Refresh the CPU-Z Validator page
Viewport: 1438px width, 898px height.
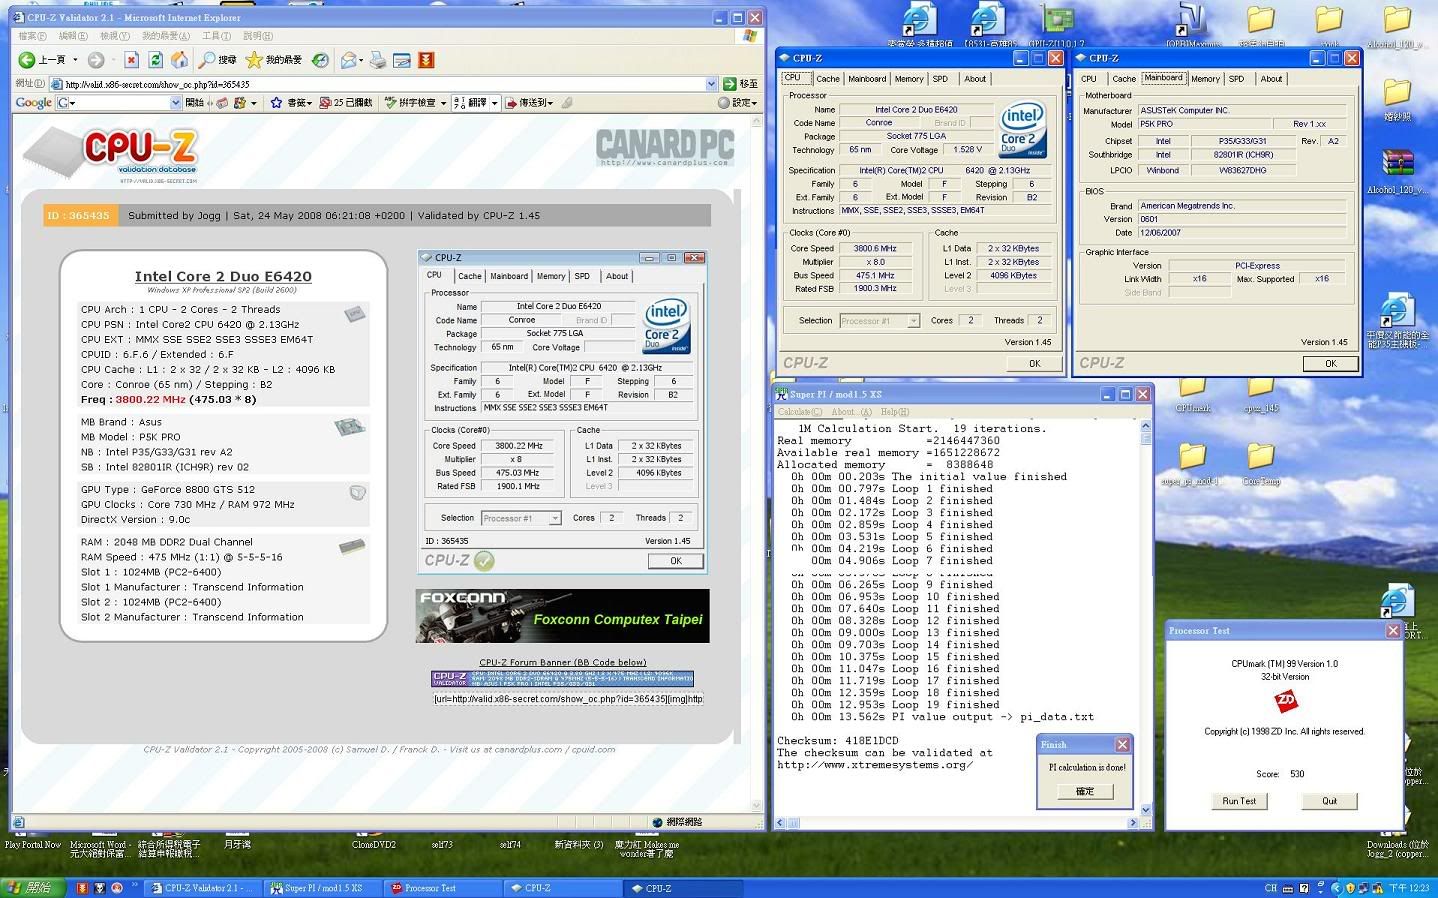pyautogui.click(x=156, y=60)
